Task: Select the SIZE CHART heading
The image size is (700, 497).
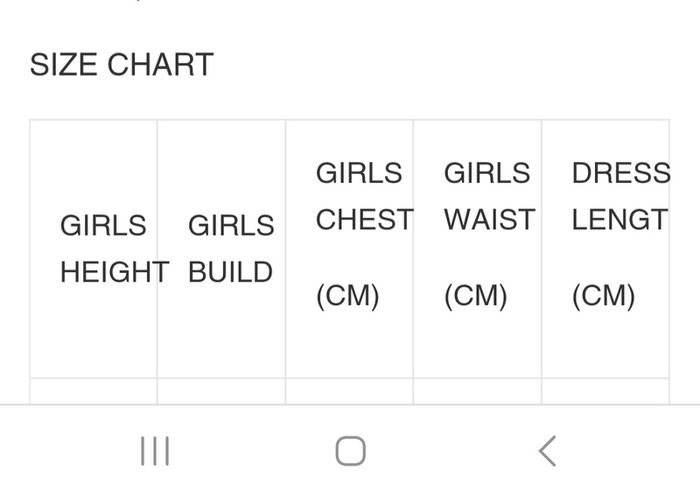Action: click(121, 65)
